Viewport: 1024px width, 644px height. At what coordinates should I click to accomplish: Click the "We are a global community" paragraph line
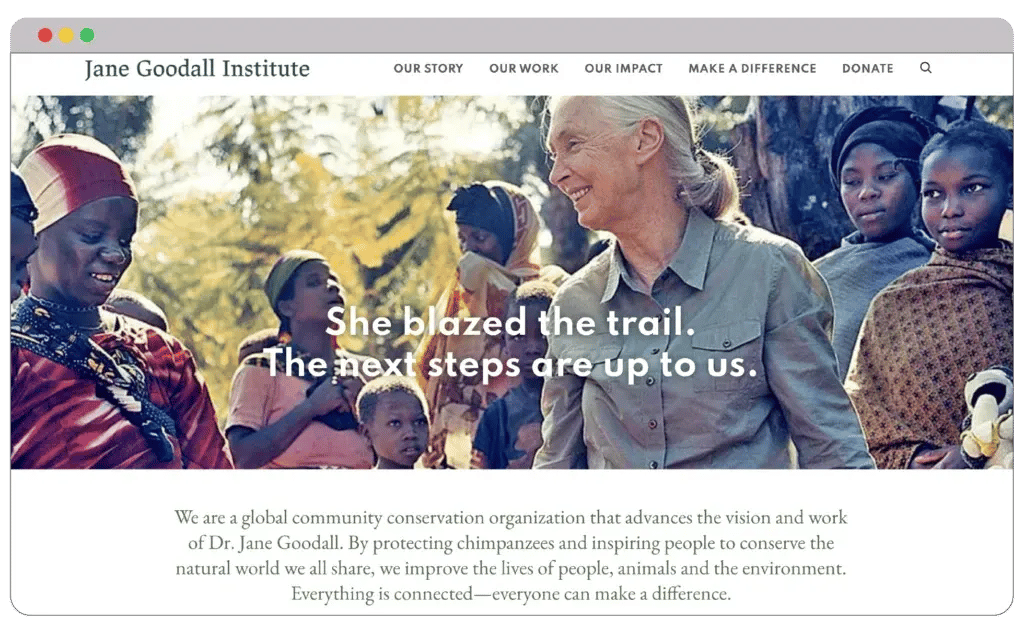511,517
